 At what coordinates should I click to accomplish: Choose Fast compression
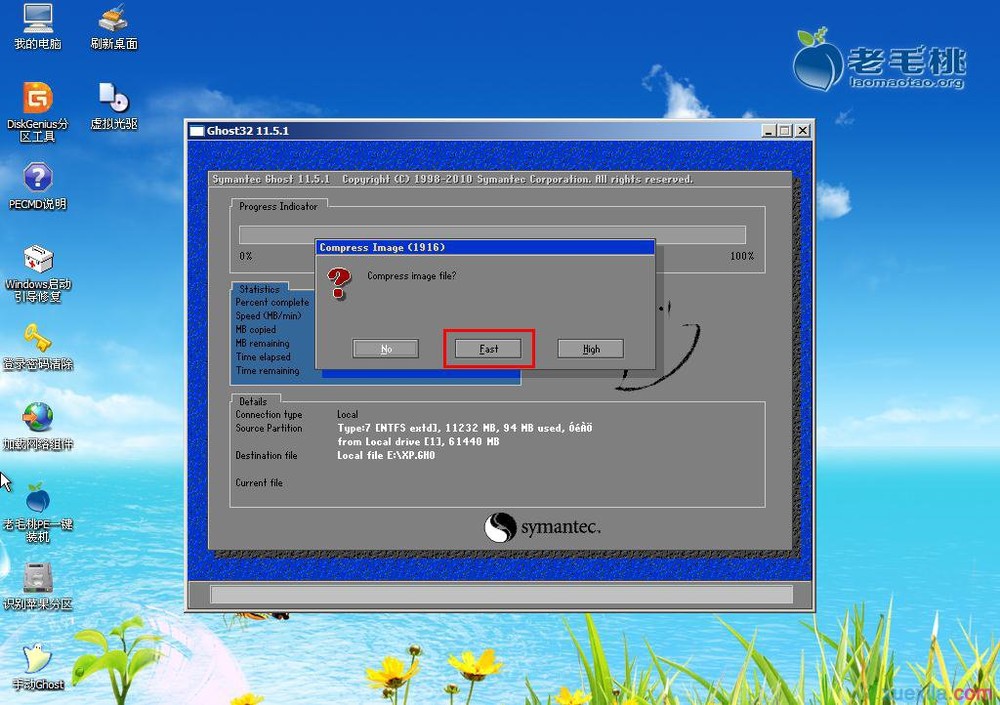pyautogui.click(x=489, y=349)
